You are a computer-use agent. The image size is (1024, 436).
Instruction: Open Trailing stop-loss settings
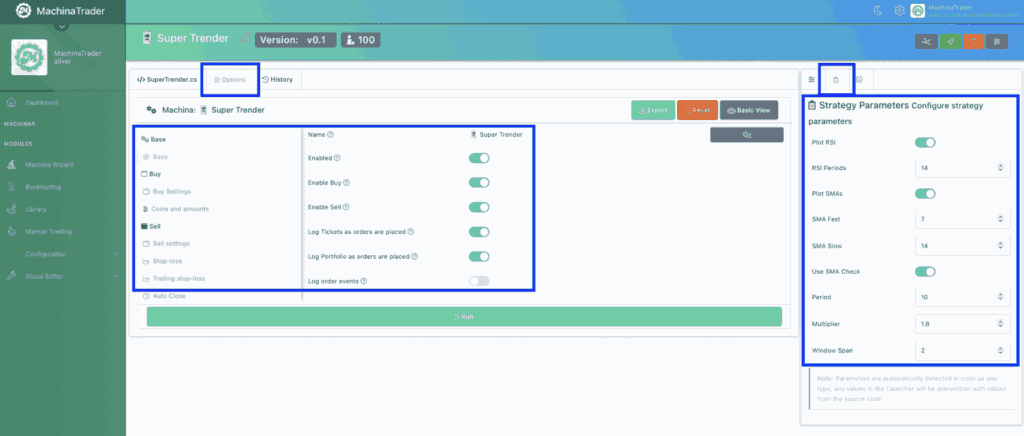coord(173,279)
